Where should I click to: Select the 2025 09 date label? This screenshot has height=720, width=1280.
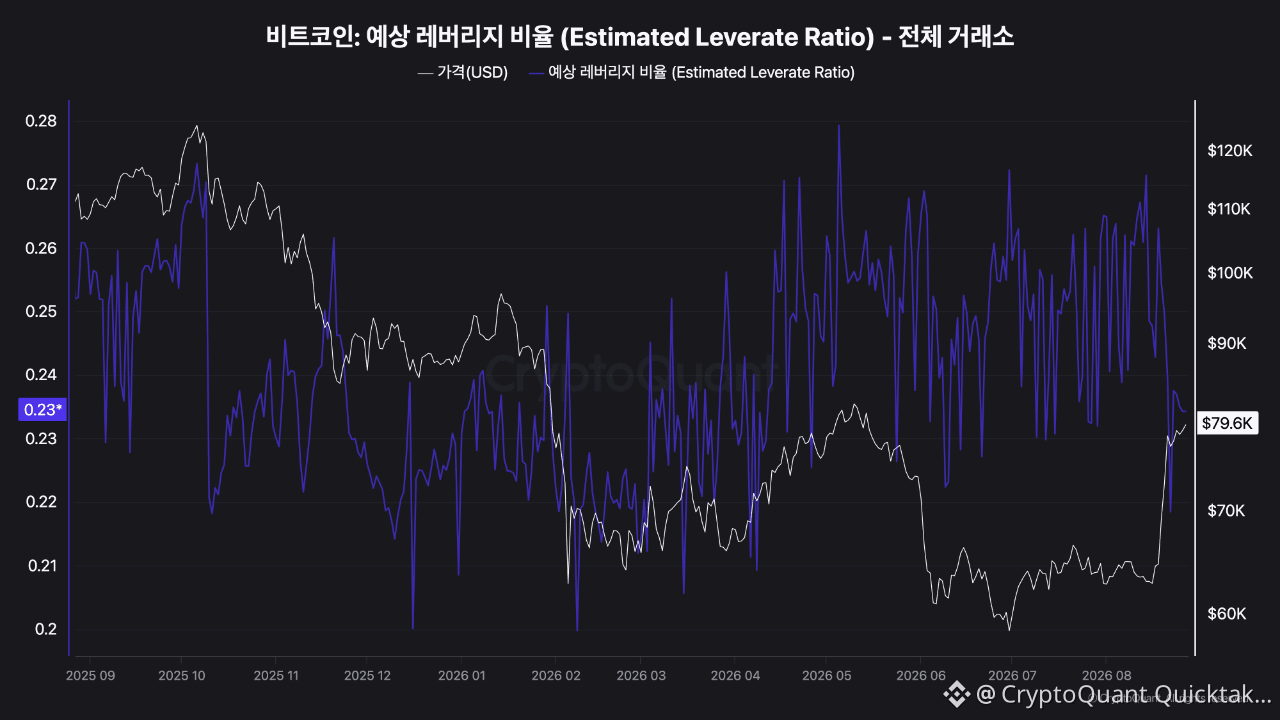pyautogui.click(x=90, y=676)
